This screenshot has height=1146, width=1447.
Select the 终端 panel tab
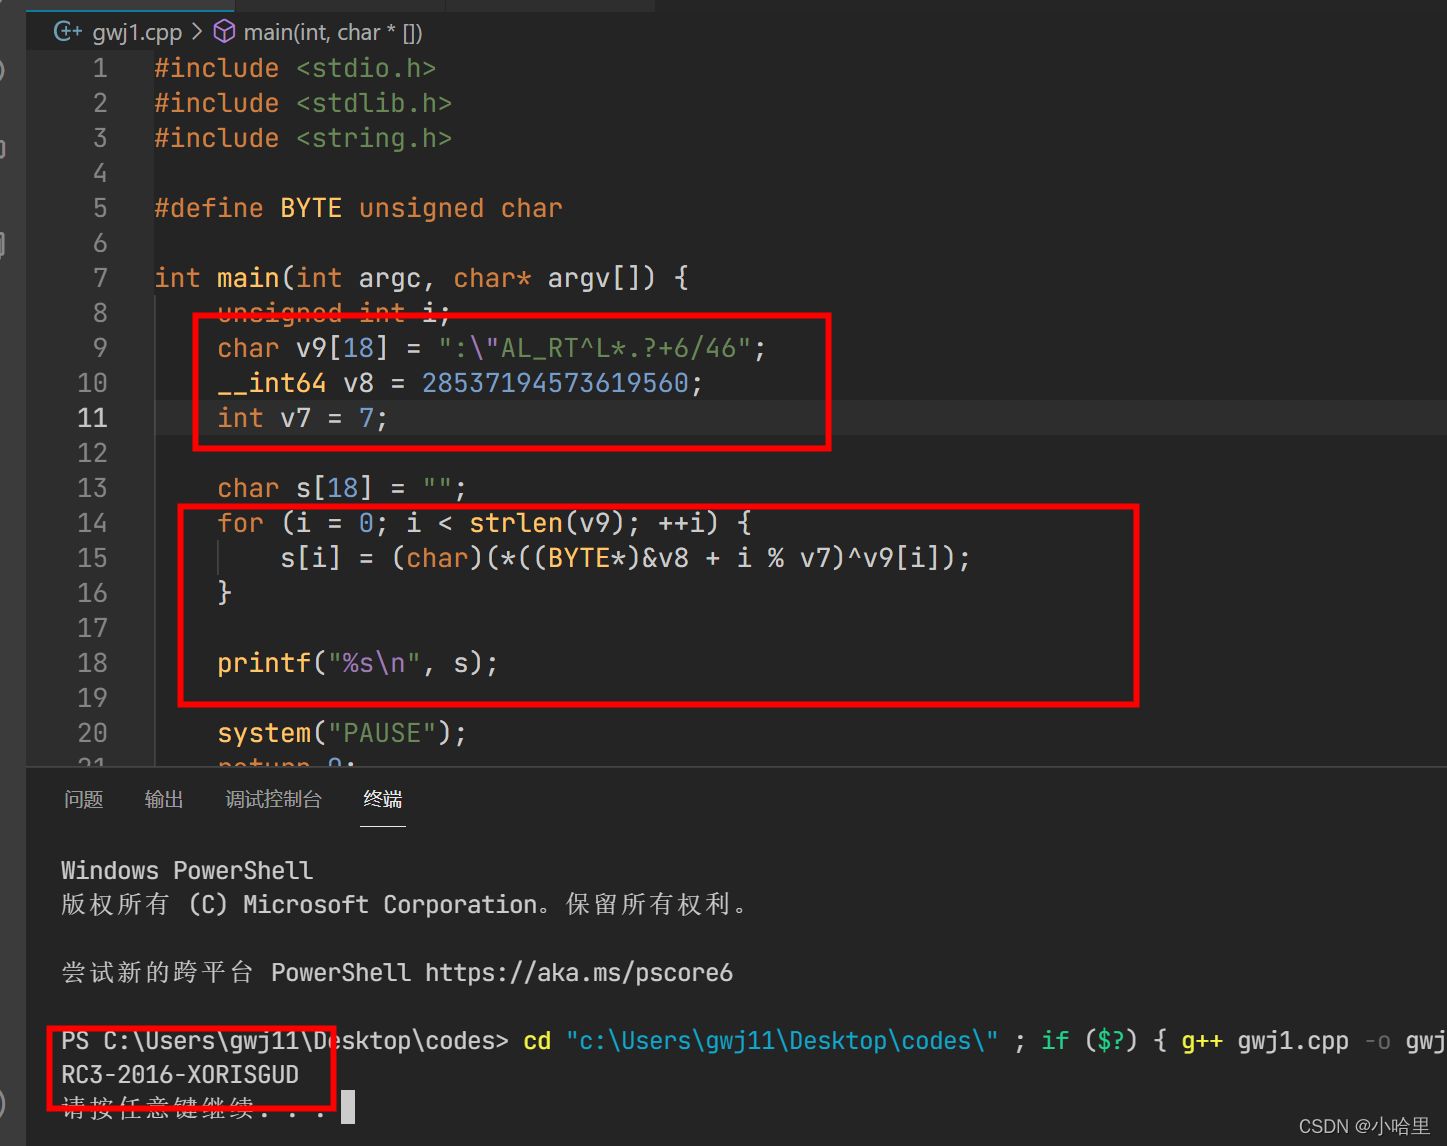point(383,799)
